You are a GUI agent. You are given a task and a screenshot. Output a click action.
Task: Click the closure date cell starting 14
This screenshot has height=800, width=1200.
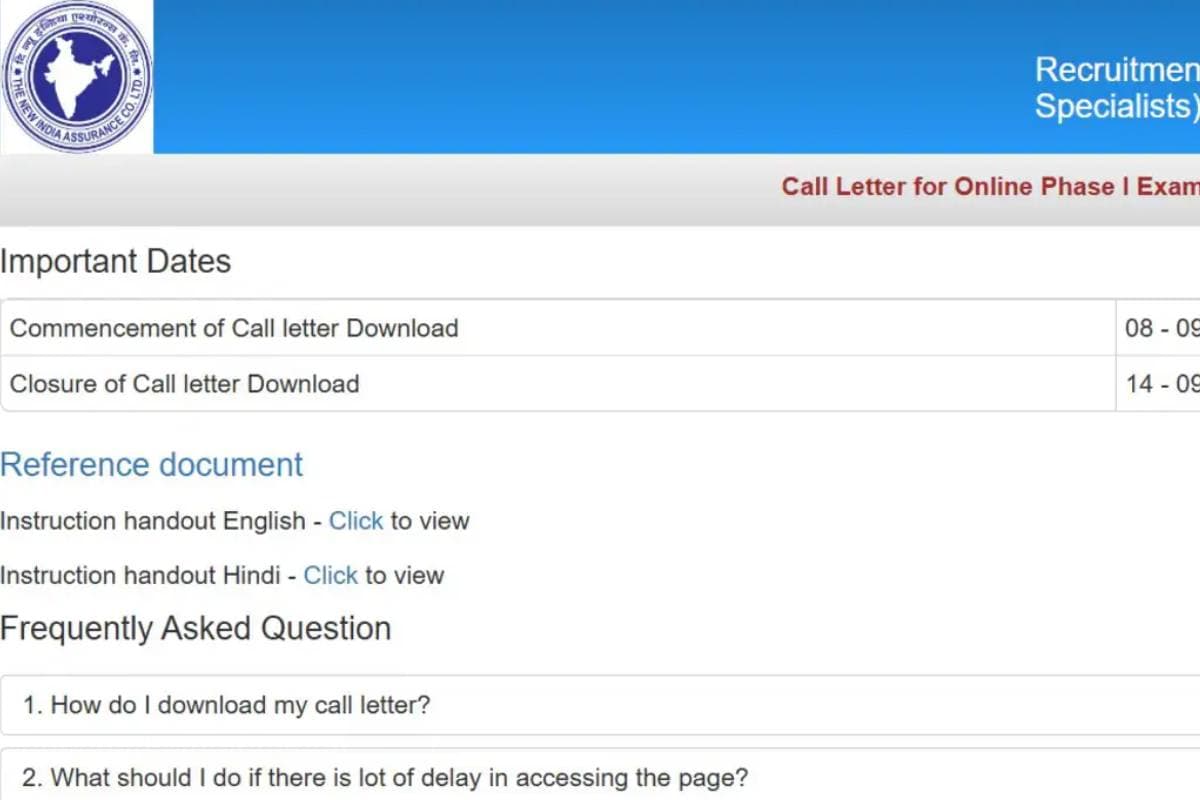[x=1160, y=383]
